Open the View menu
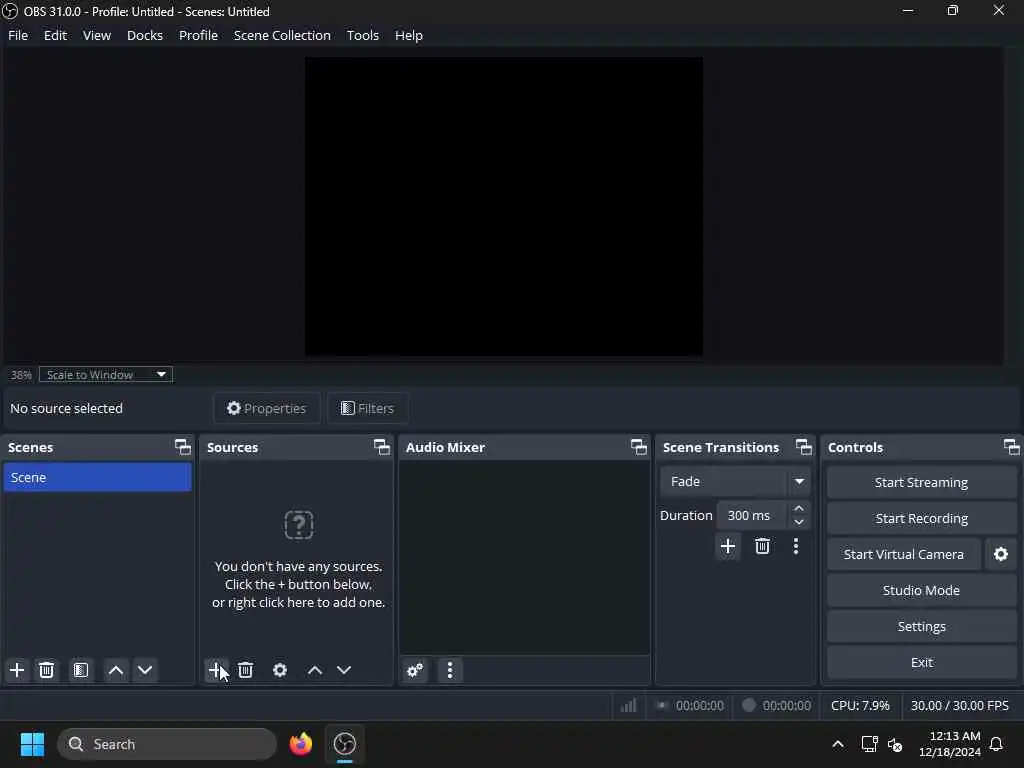This screenshot has width=1024, height=768. pyautogui.click(x=97, y=35)
